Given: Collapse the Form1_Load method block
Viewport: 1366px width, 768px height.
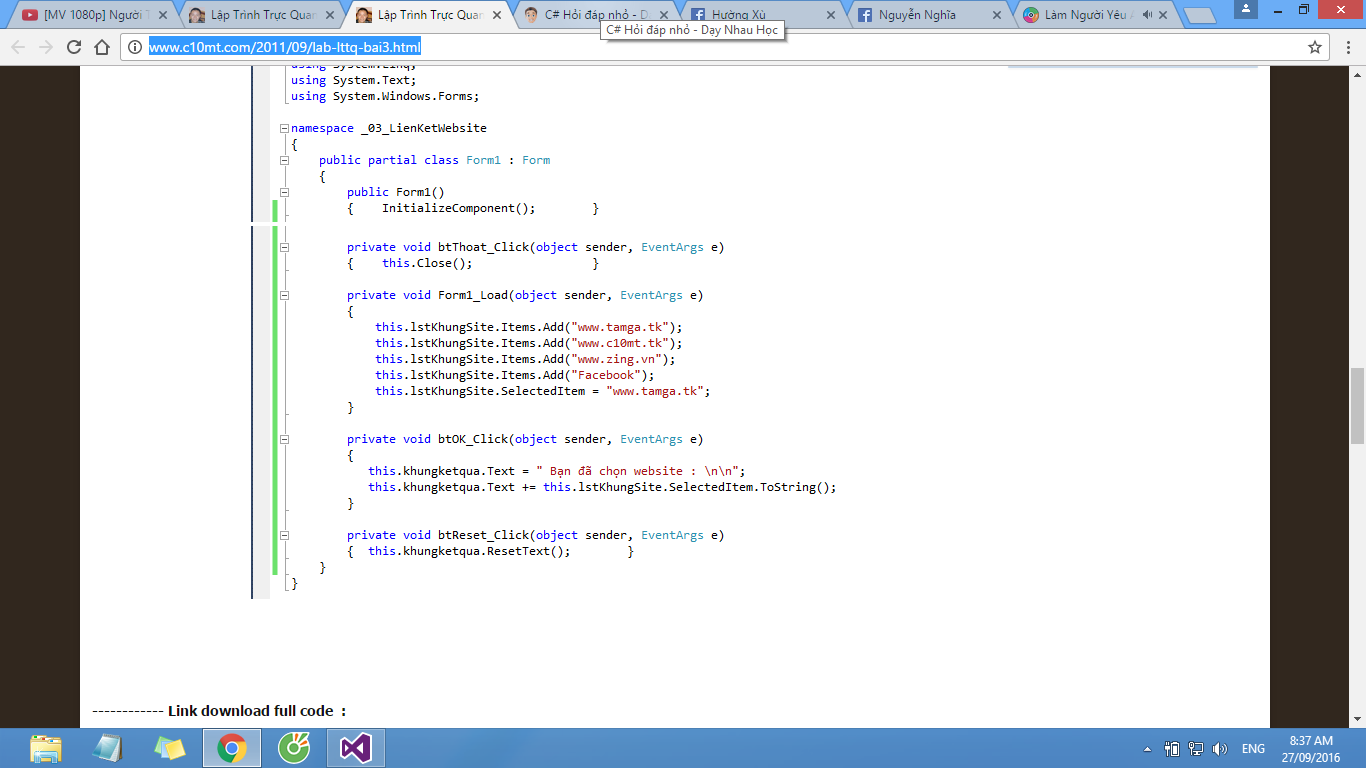Looking at the screenshot, I should (284, 295).
